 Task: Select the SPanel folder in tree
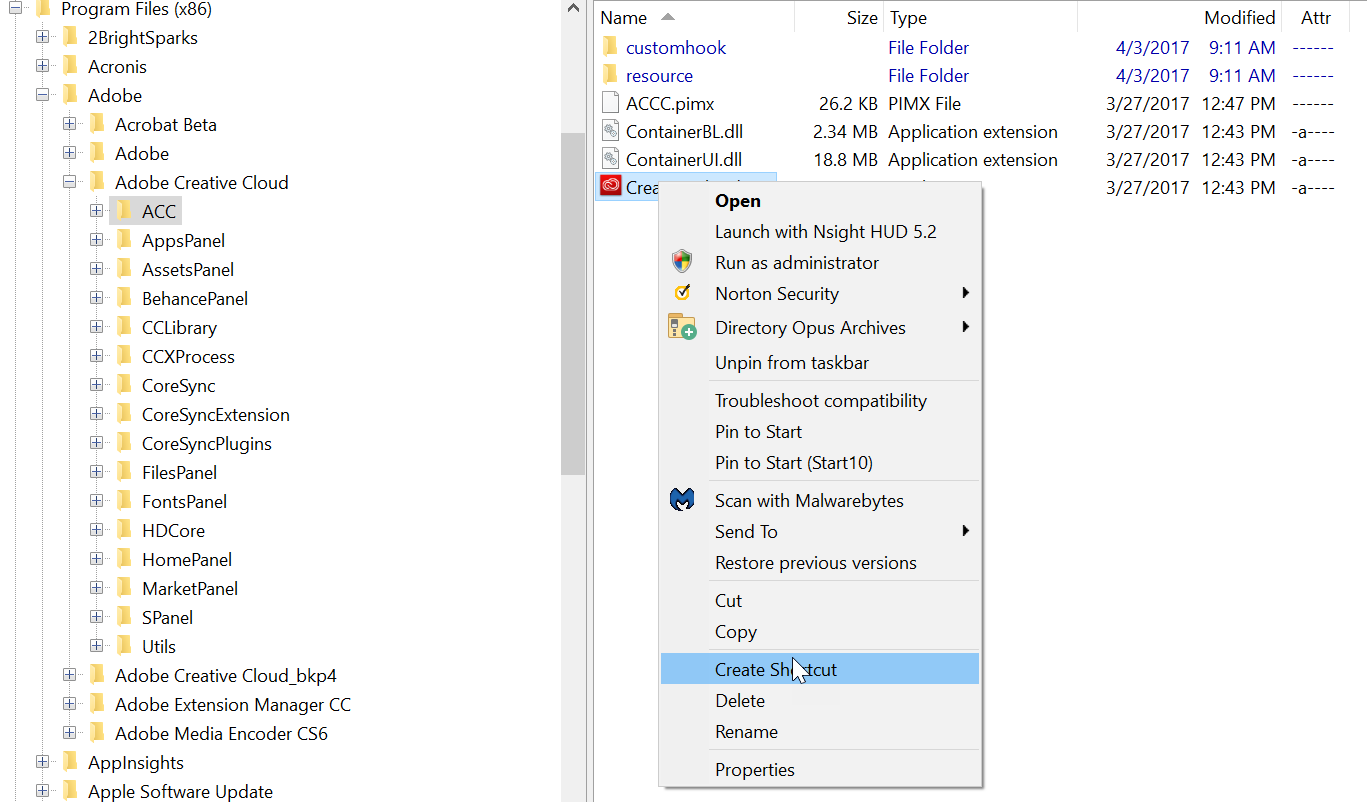pyautogui.click(x=168, y=617)
